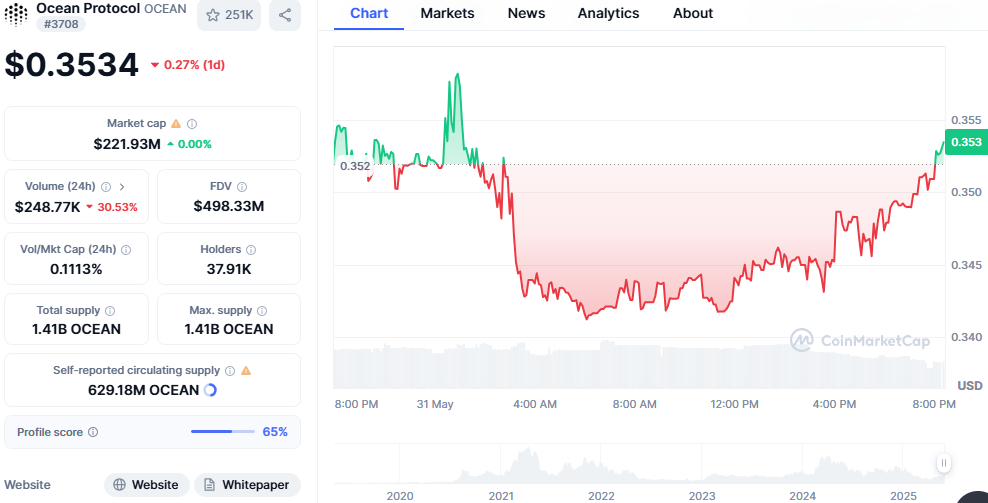Click the 629.18M OCEAN circulating supply value
988x503 pixels.
tap(144, 390)
